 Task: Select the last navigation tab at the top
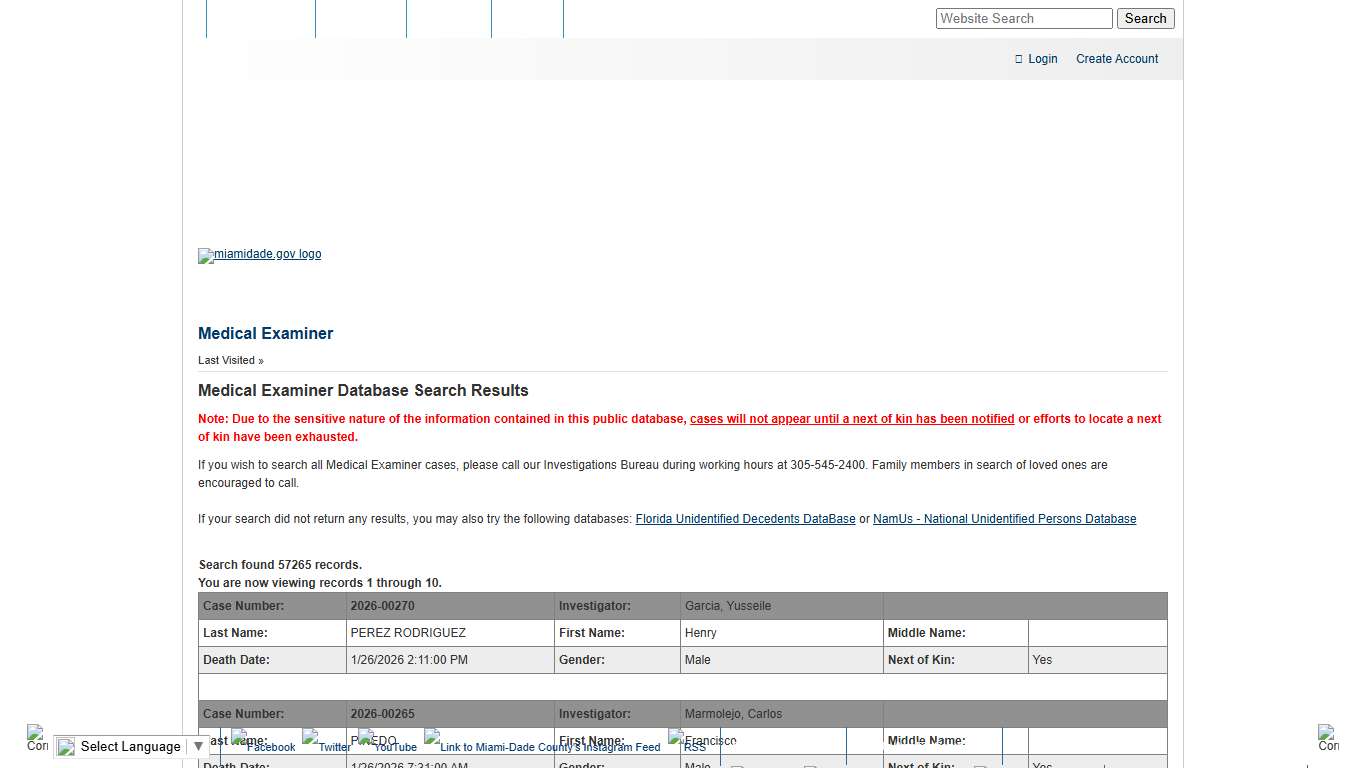point(527,18)
